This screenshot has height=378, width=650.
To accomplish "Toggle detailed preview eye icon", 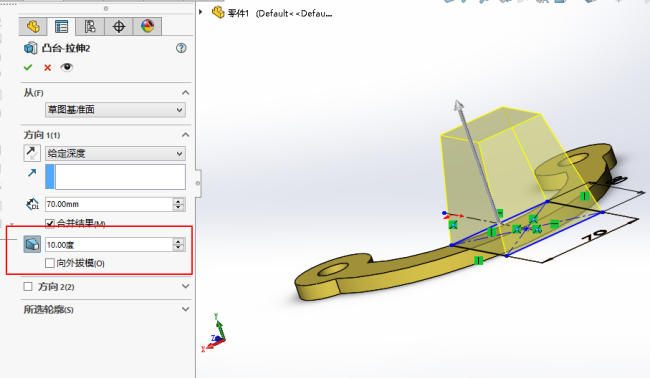I will (66, 67).
